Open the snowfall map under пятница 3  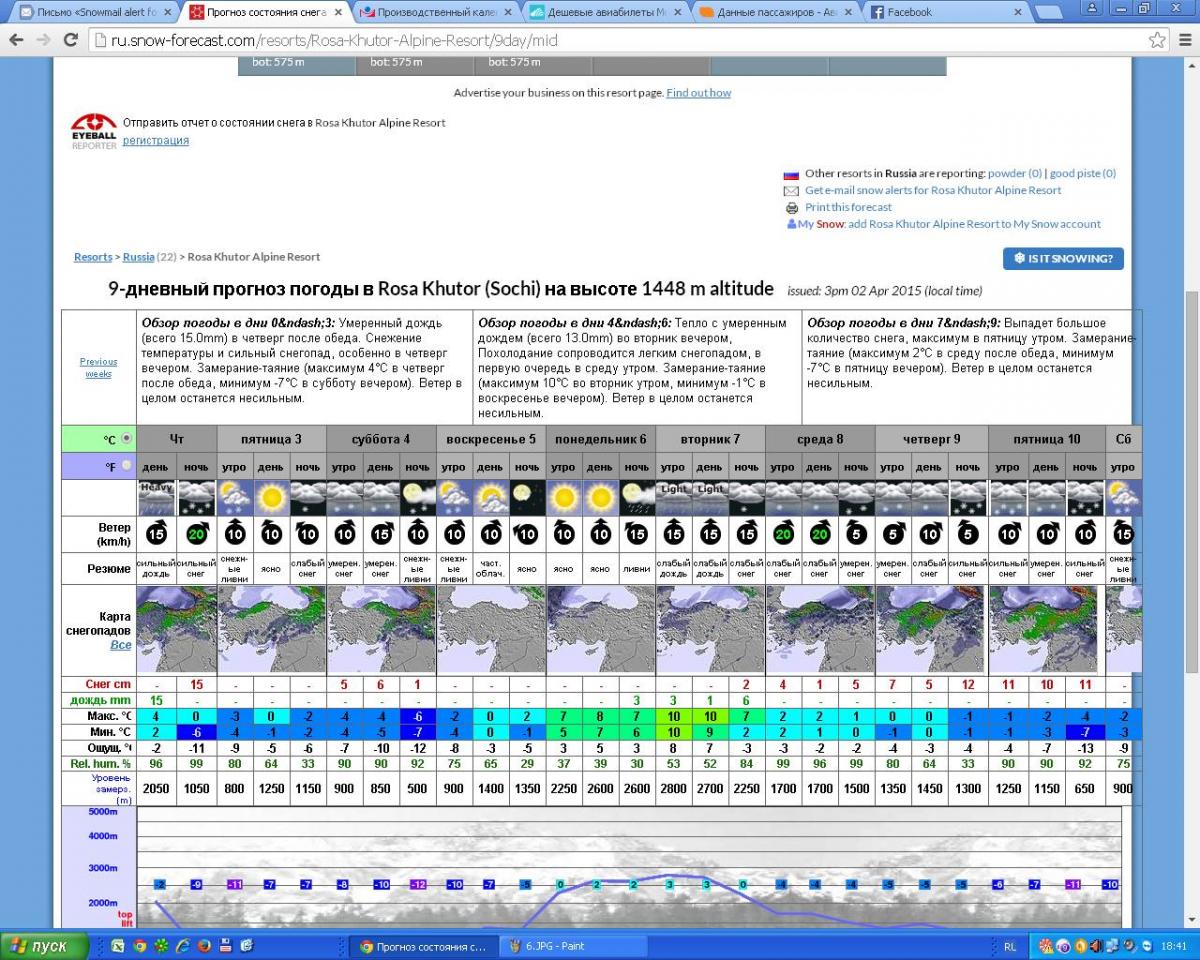point(272,629)
